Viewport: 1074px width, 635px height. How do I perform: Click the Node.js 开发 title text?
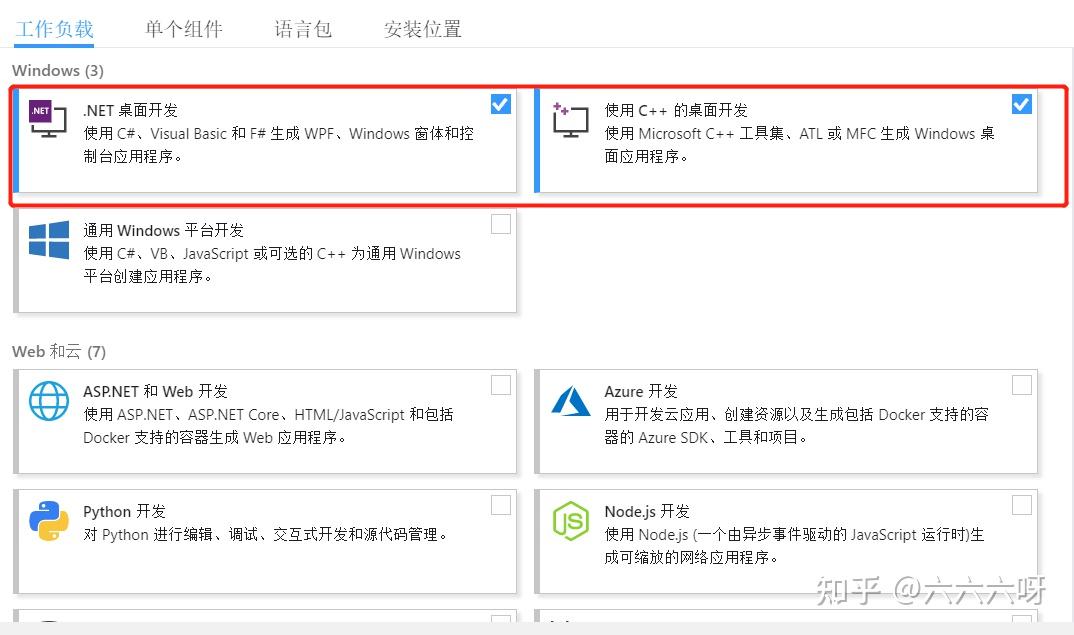click(x=647, y=511)
